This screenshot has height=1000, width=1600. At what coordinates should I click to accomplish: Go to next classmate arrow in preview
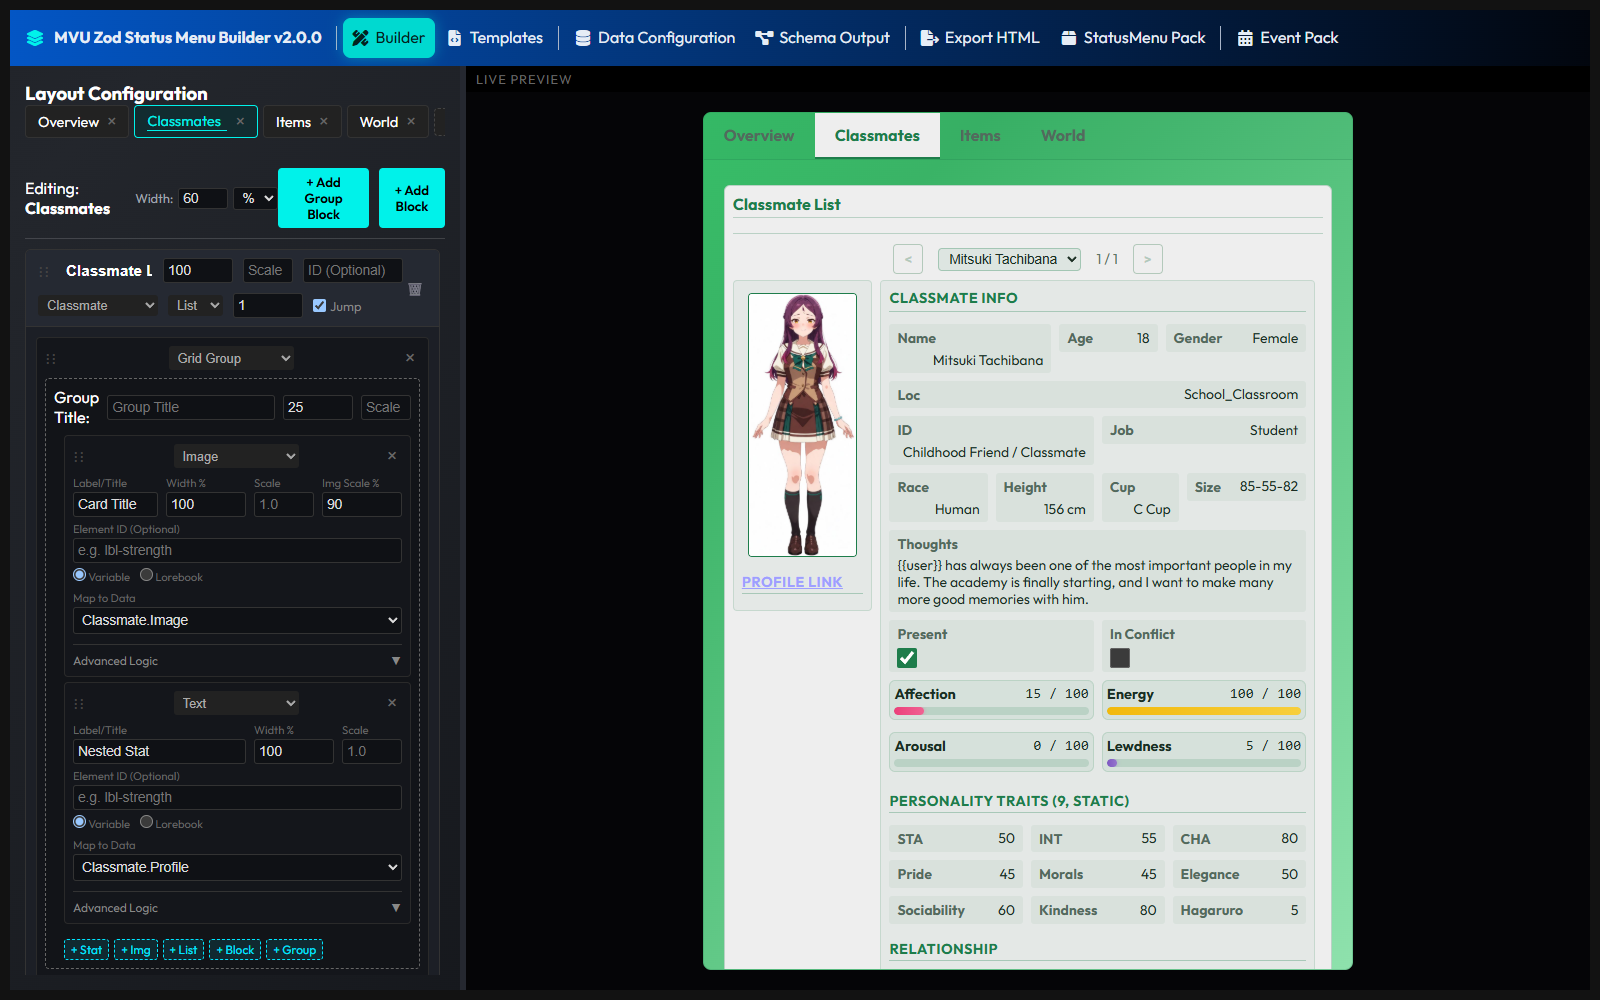(1148, 259)
